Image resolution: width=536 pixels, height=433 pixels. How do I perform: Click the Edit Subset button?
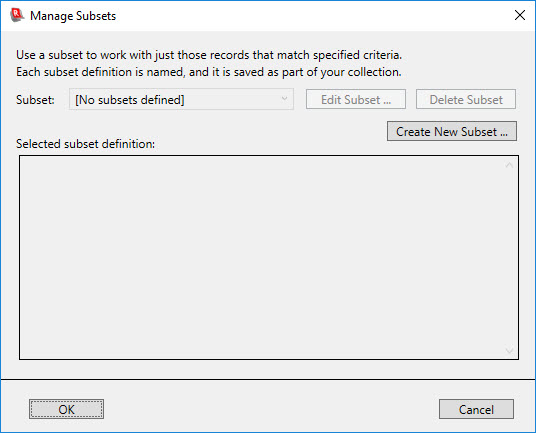(356, 99)
